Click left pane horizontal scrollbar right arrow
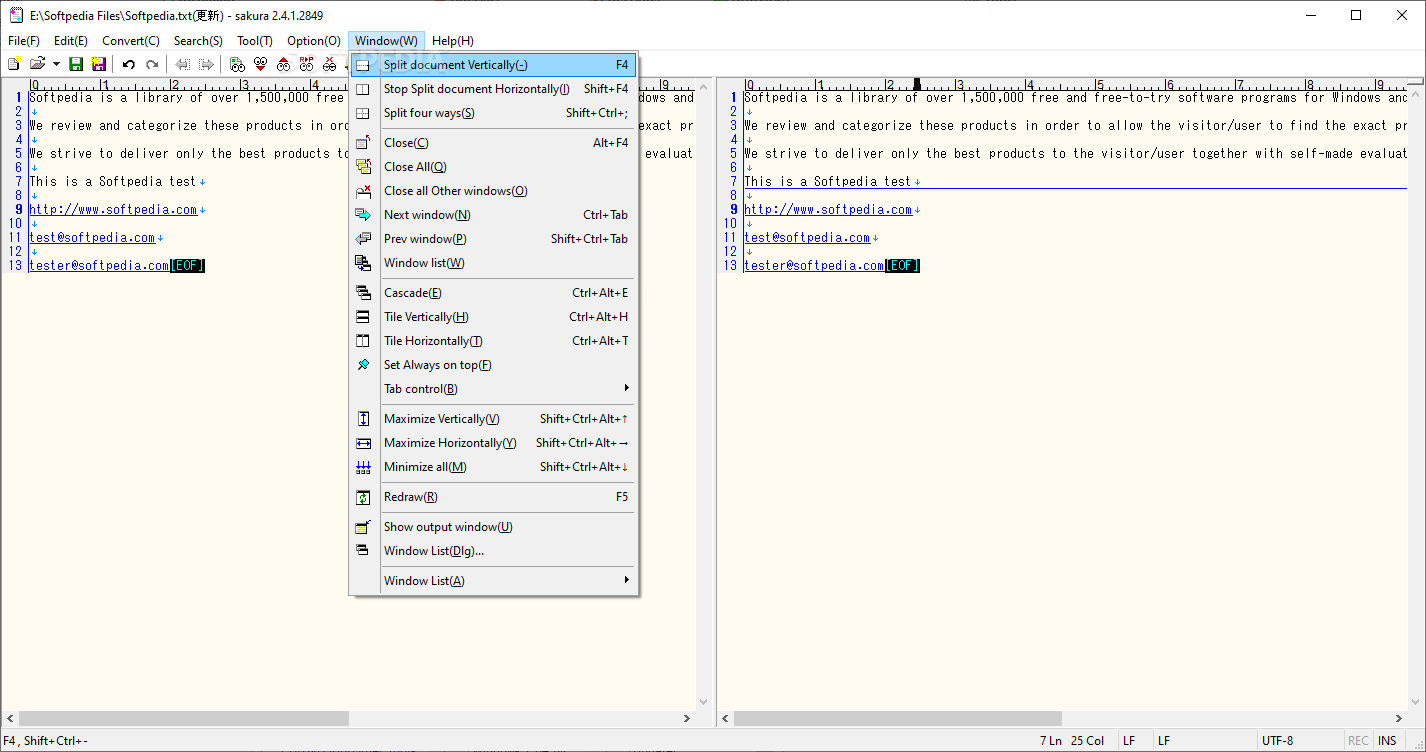The width and height of the screenshot is (1426, 752). tap(687, 719)
